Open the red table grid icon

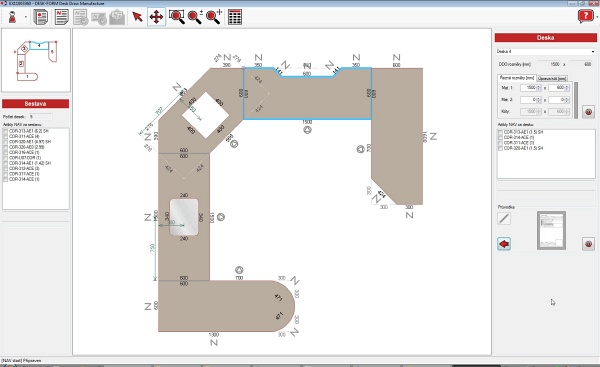tap(235, 17)
